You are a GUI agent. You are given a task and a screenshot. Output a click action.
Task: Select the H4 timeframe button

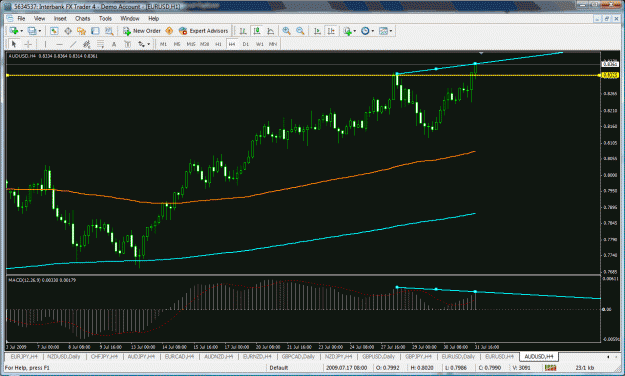[x=232, y=44]
